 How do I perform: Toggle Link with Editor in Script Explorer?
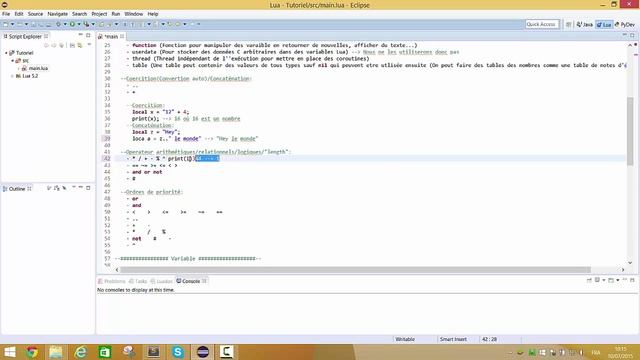coord(80,45)
